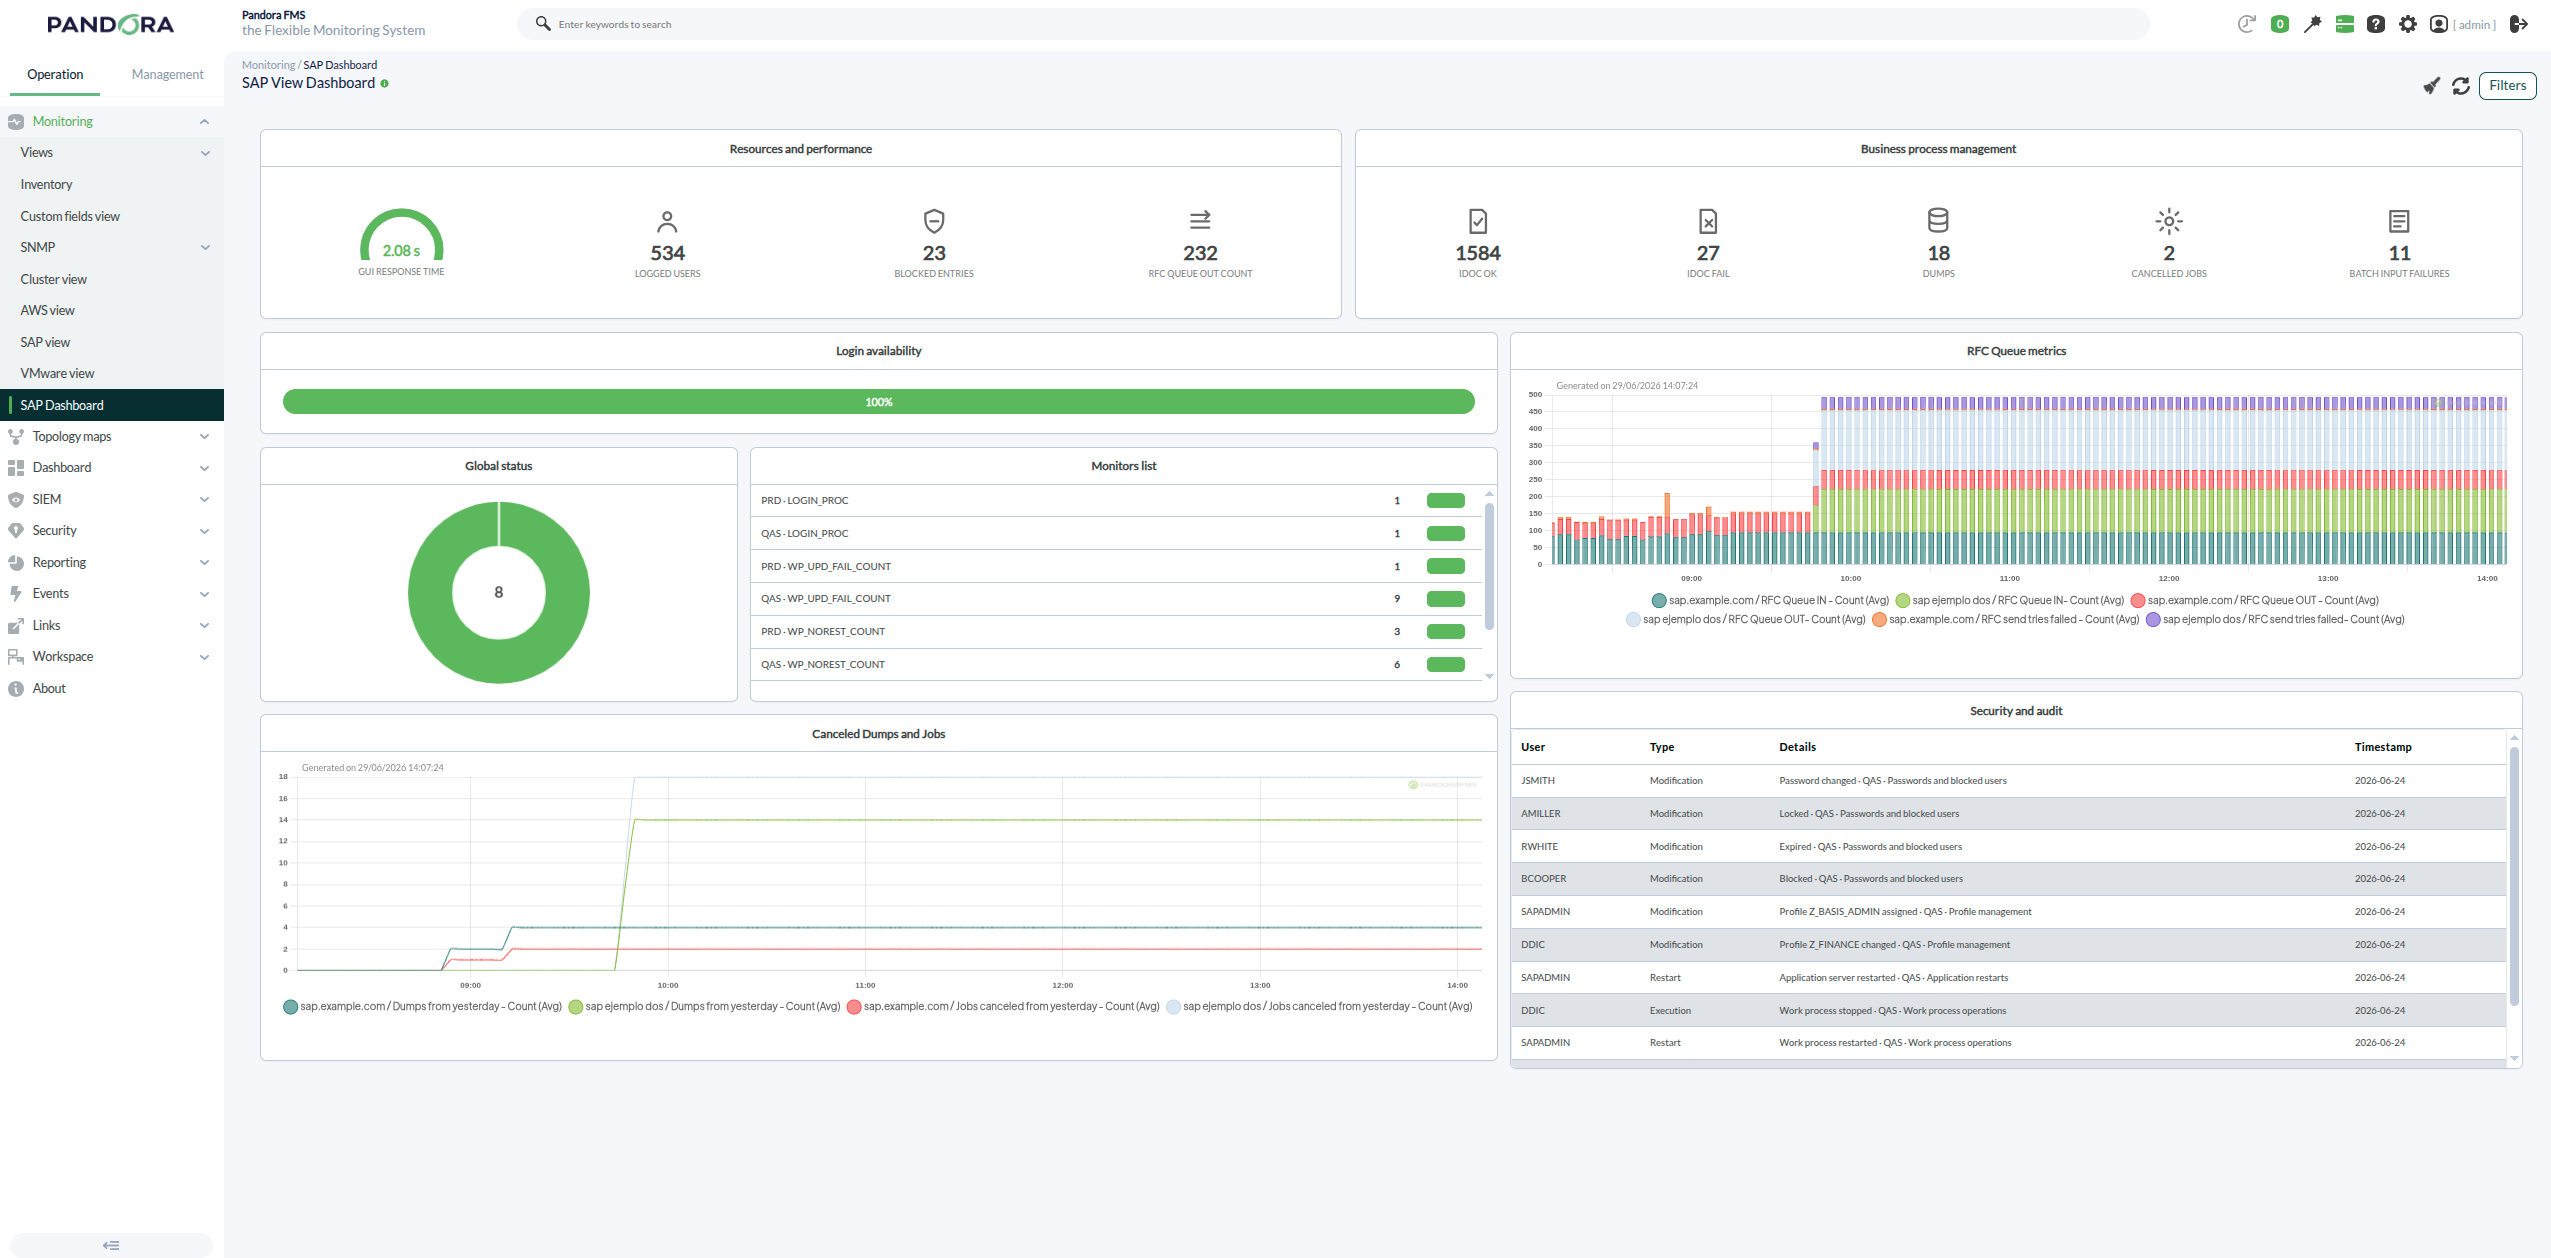Click the Blocked Entries shield icon

pos(934,221)
